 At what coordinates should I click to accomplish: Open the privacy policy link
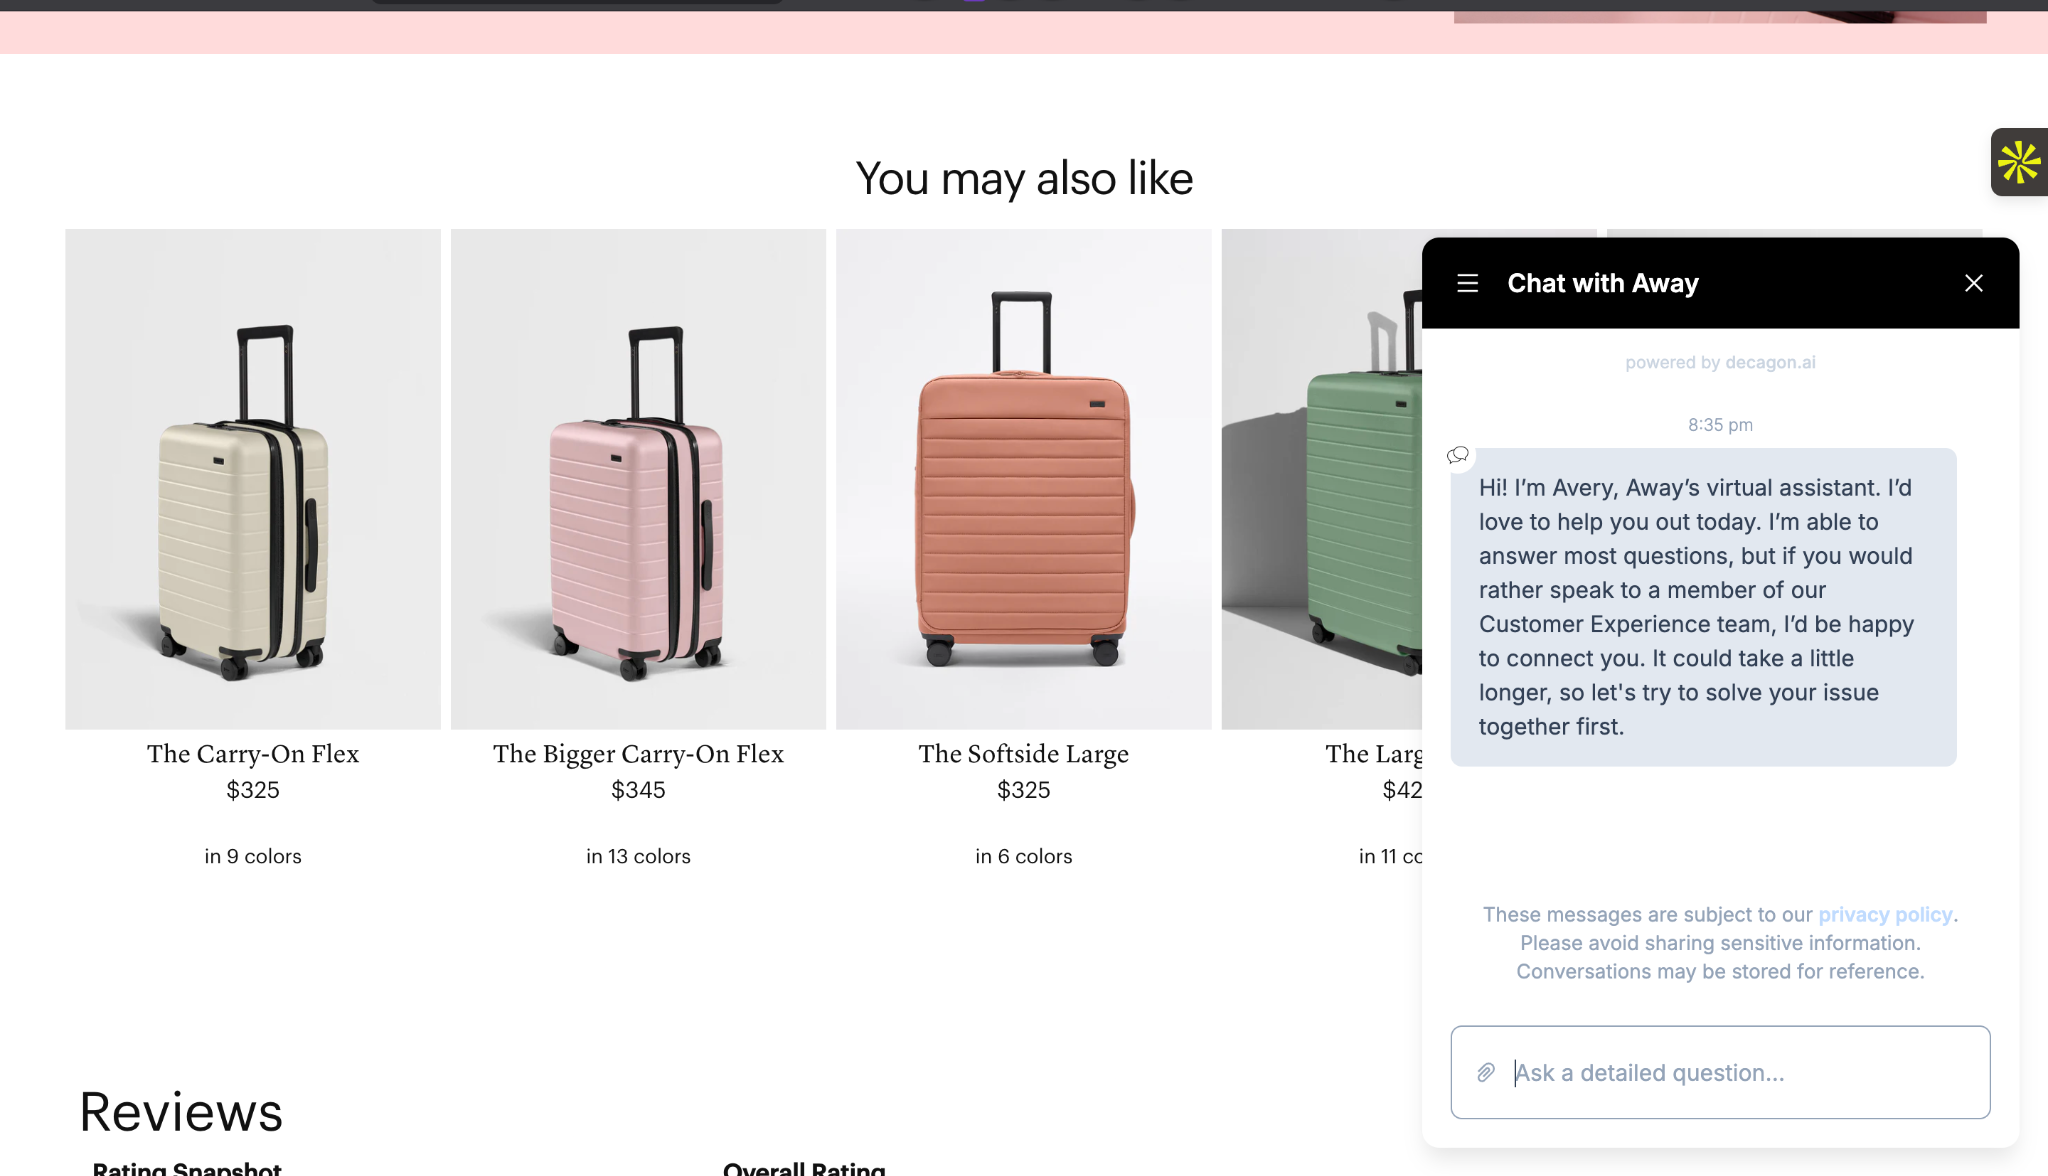[1884, 914]
